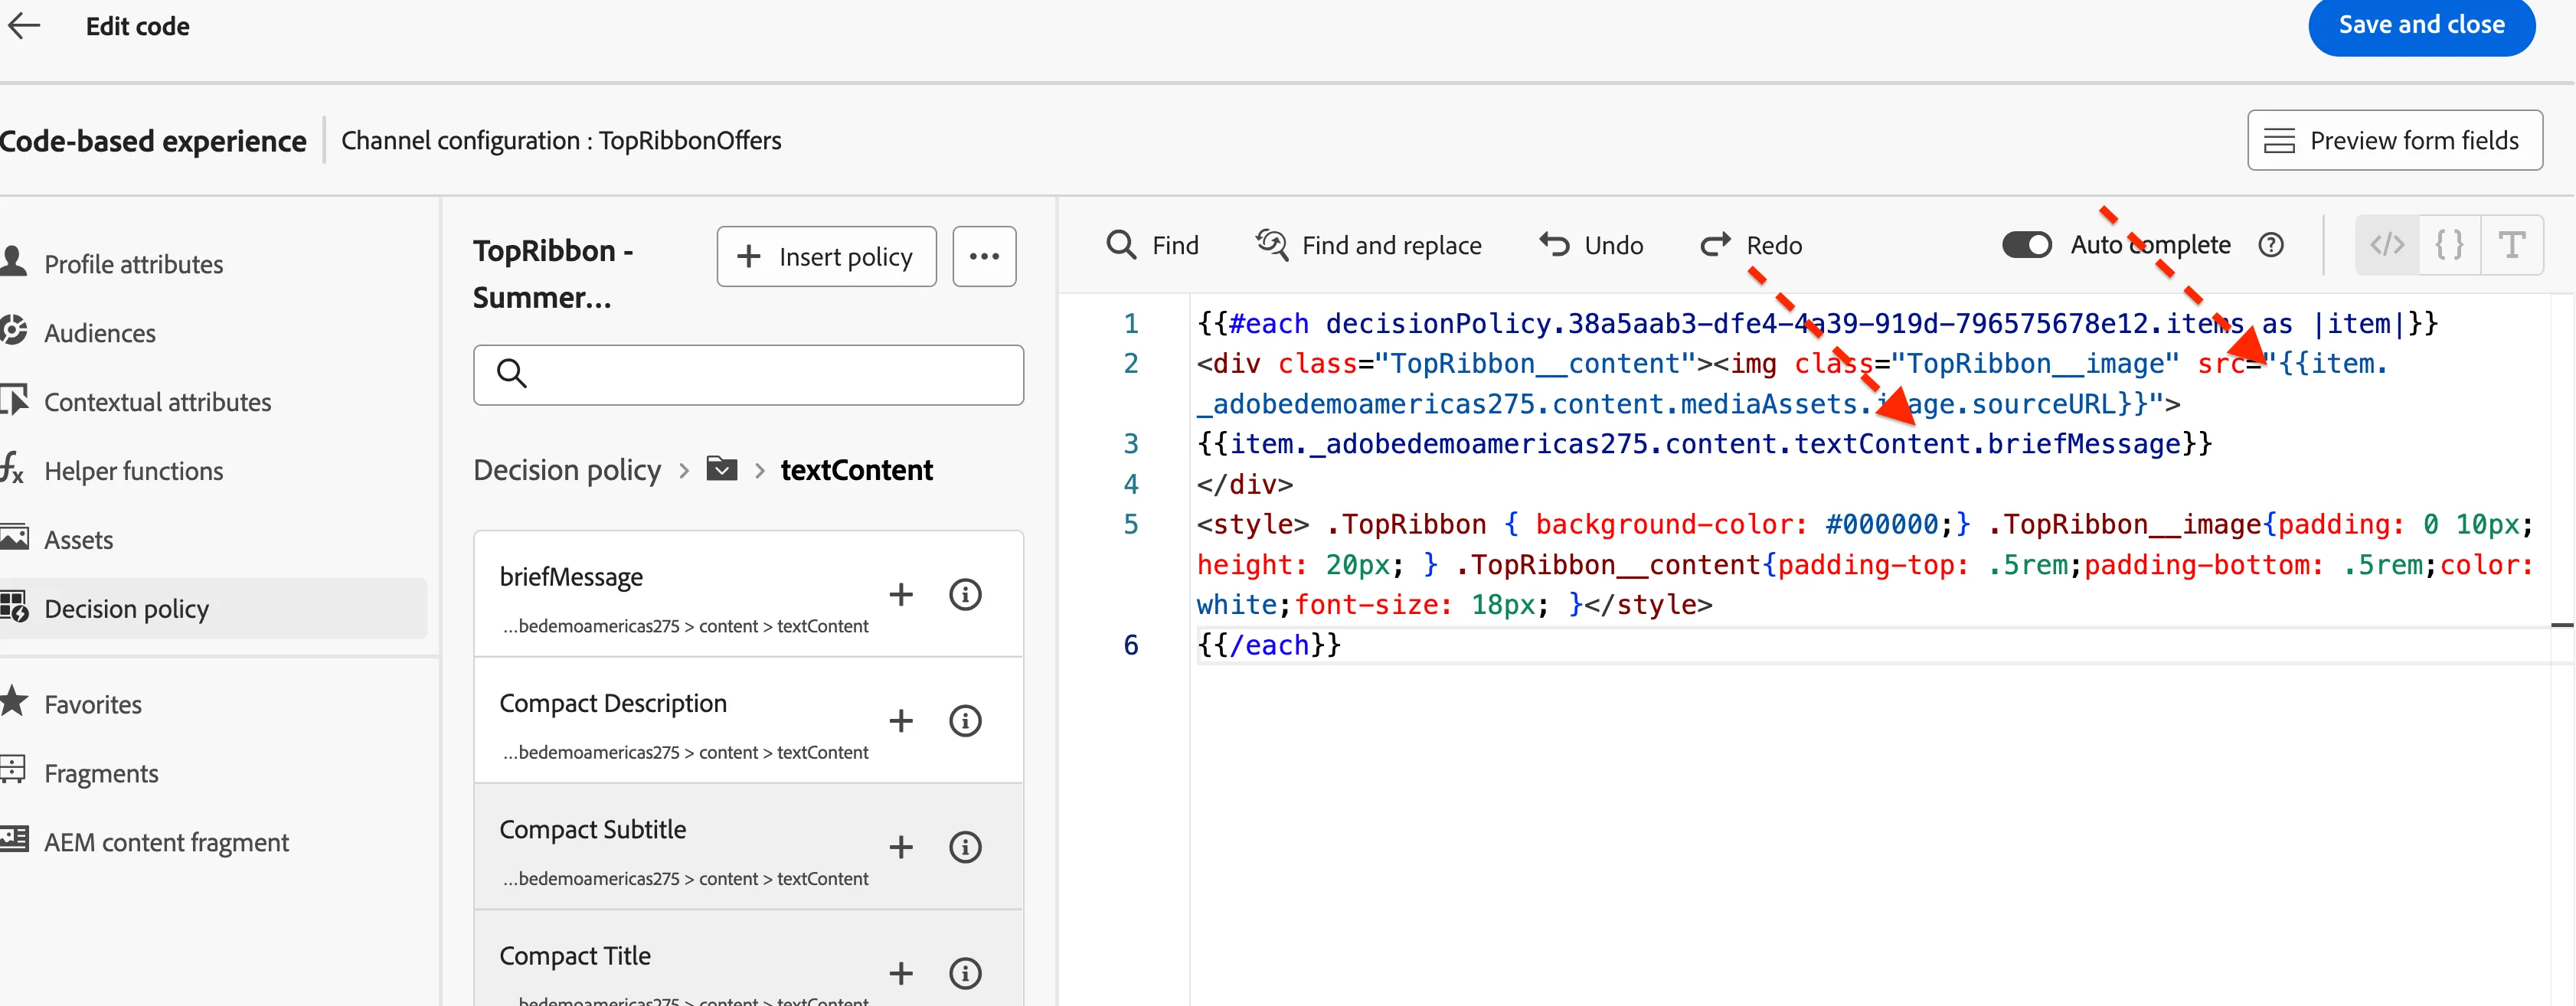Go back using the left arrow icon
Image resolution: width=2576 pixels, height=1006 pixels.
pos(24,26)
